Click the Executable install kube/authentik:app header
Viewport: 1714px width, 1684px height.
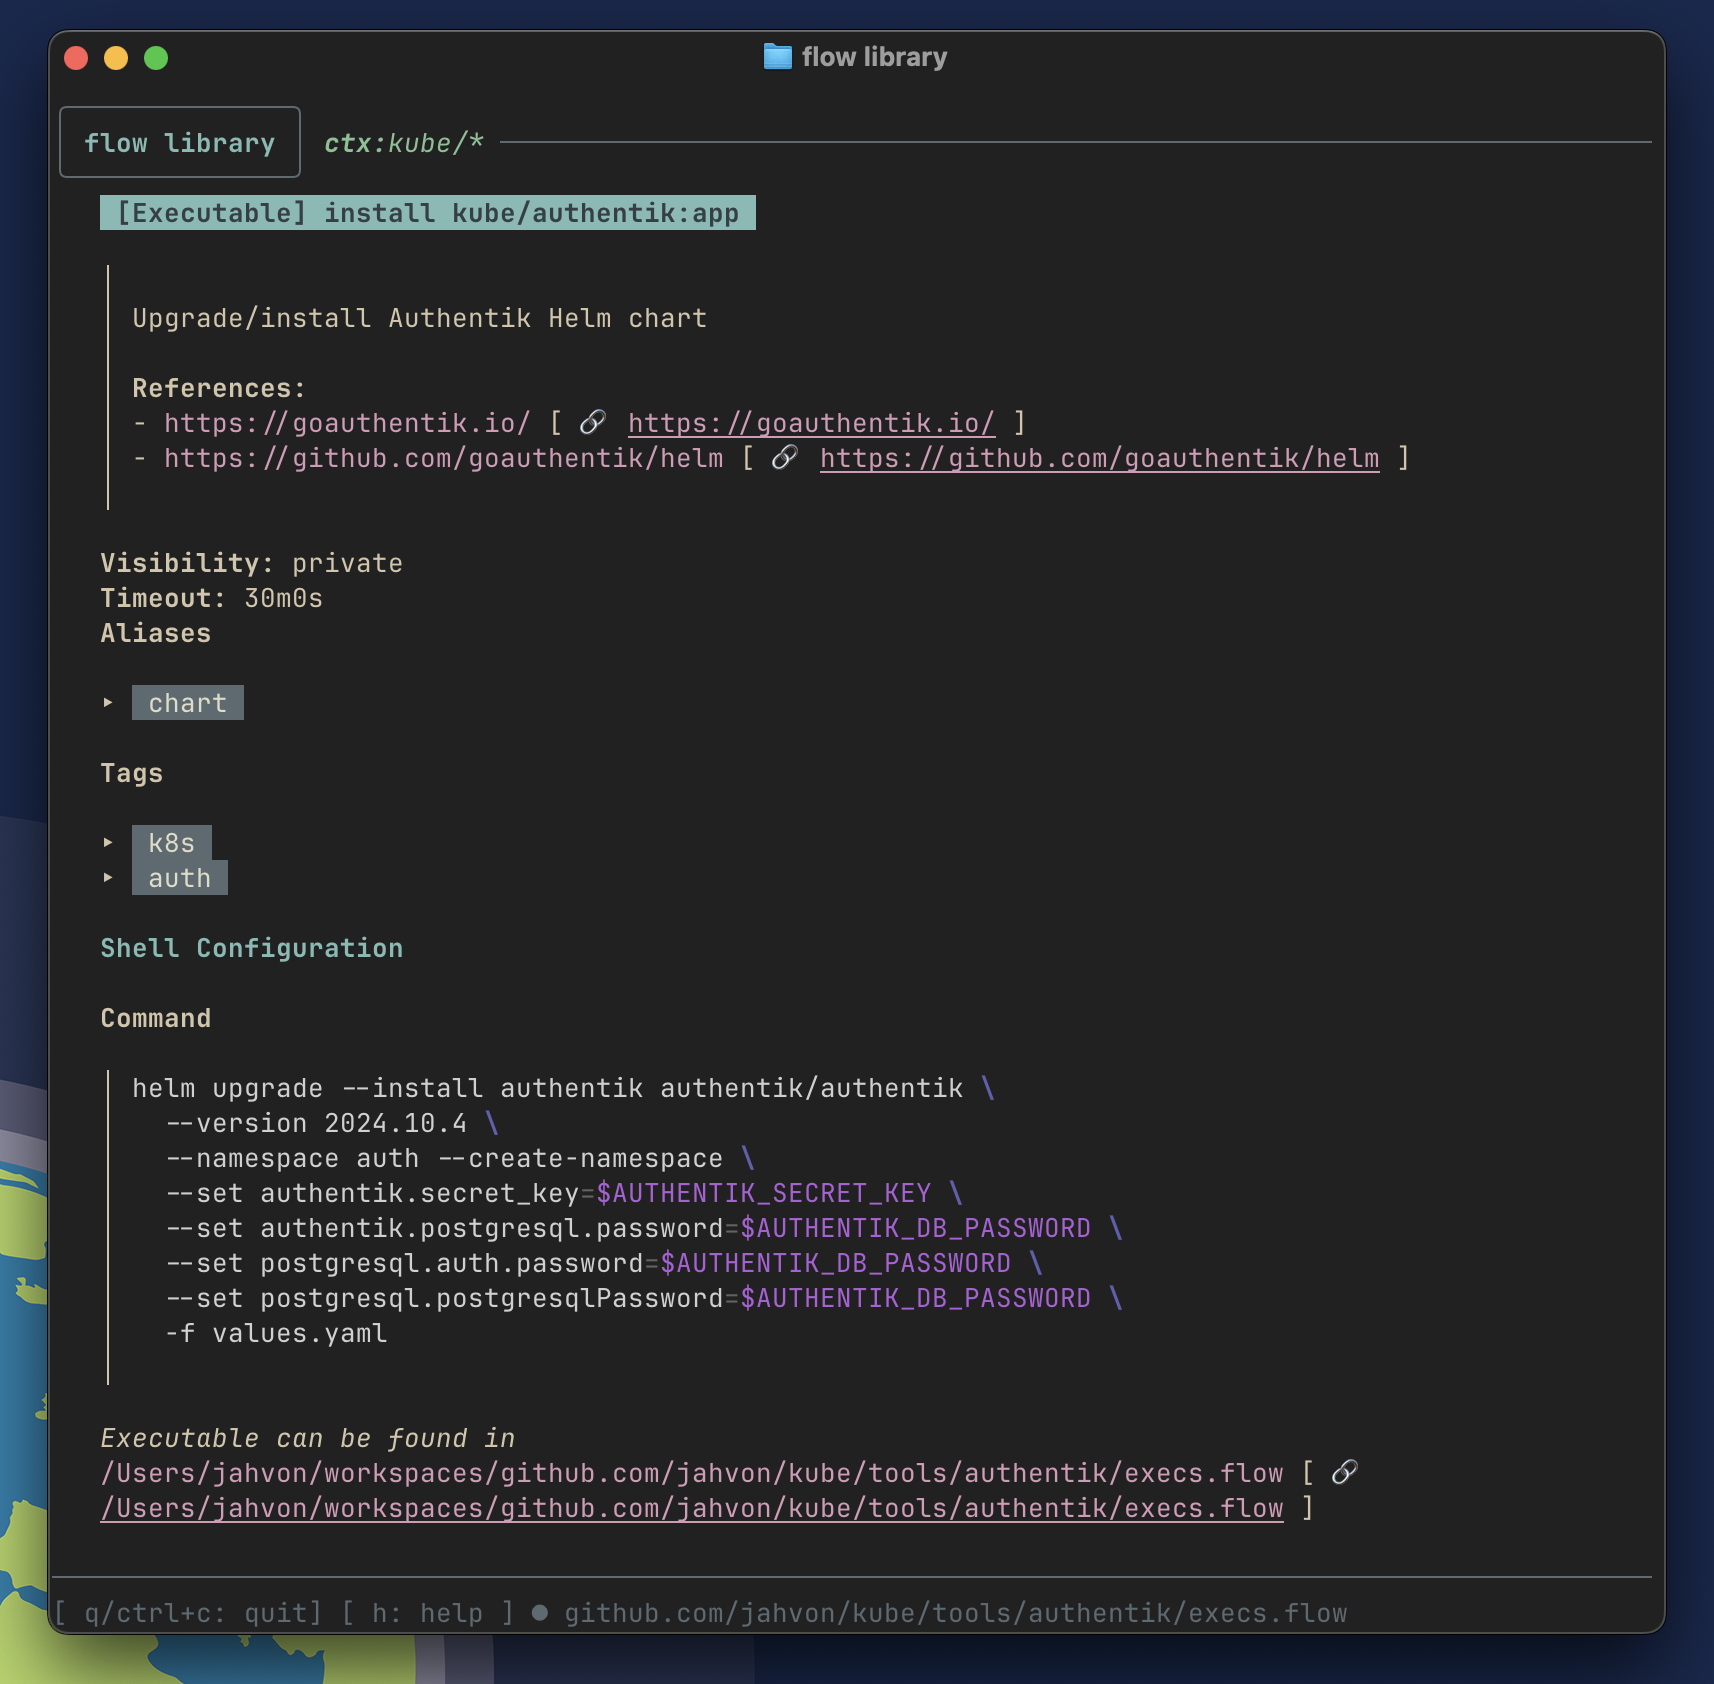pos(428,213)
